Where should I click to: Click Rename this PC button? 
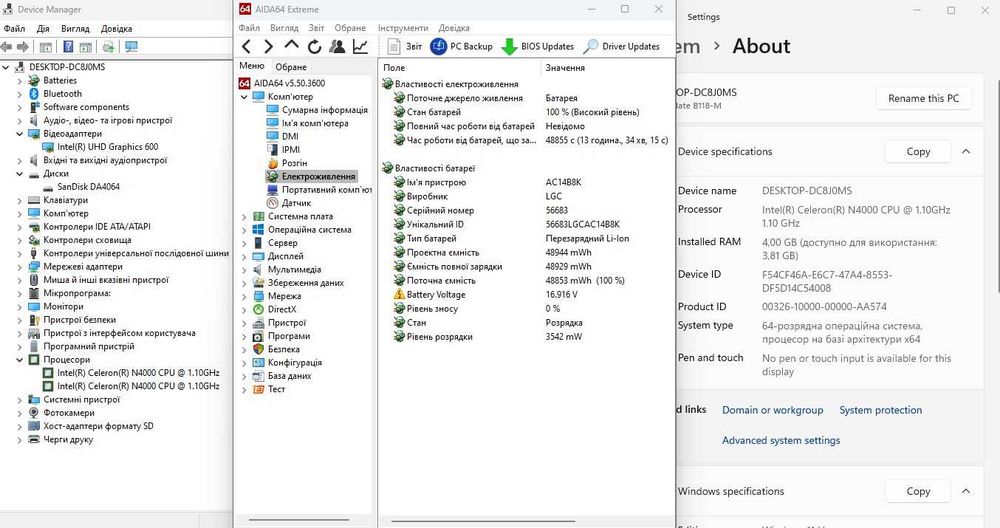923,98
